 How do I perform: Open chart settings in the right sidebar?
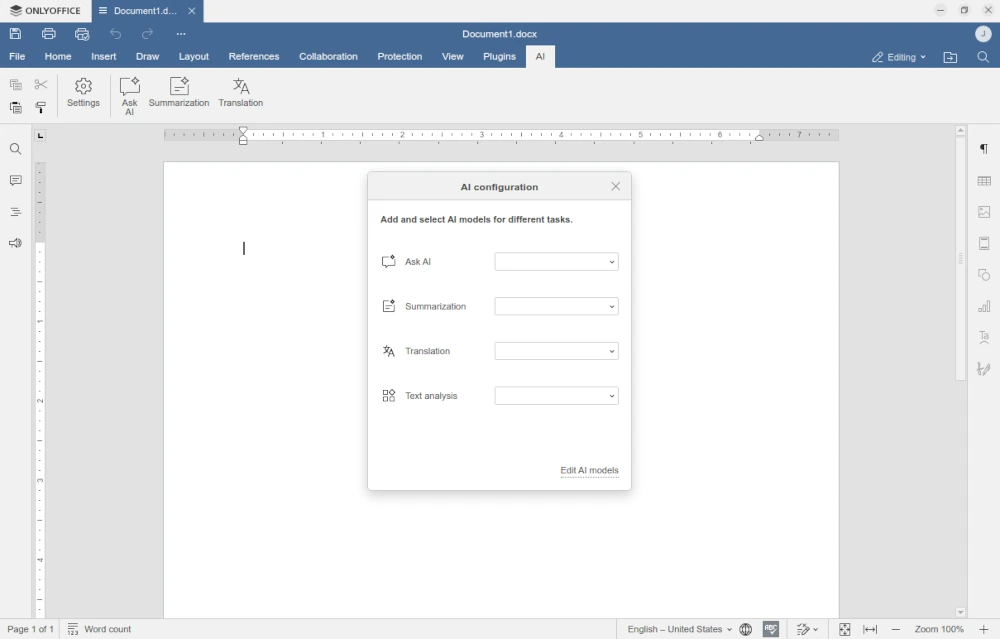click(984, 306)
